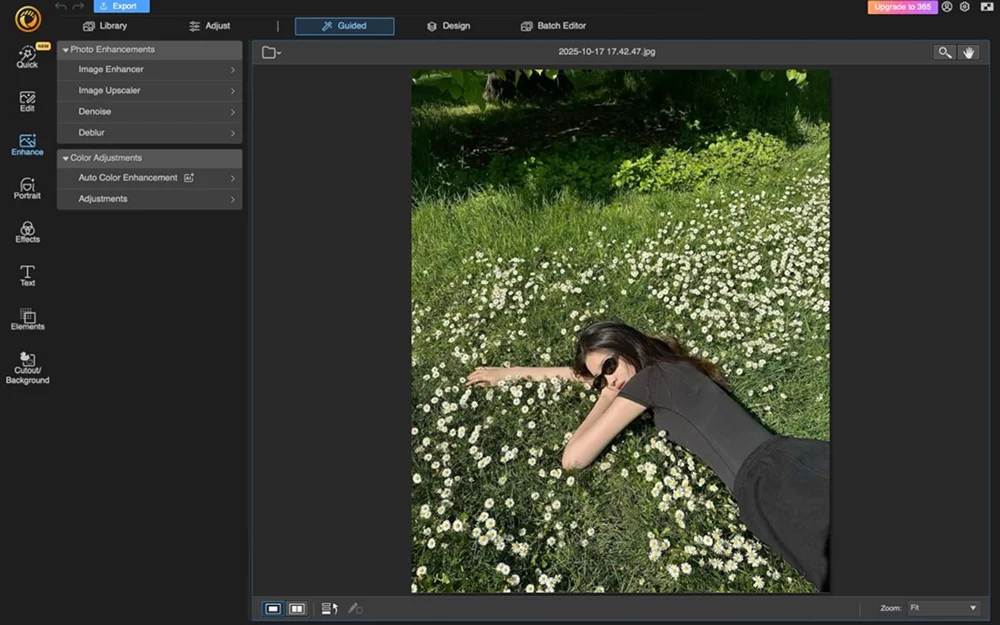This screenshot has width=1000, height=625.
Task: Open the Effects panel
Action: click(x=27, y=232)
